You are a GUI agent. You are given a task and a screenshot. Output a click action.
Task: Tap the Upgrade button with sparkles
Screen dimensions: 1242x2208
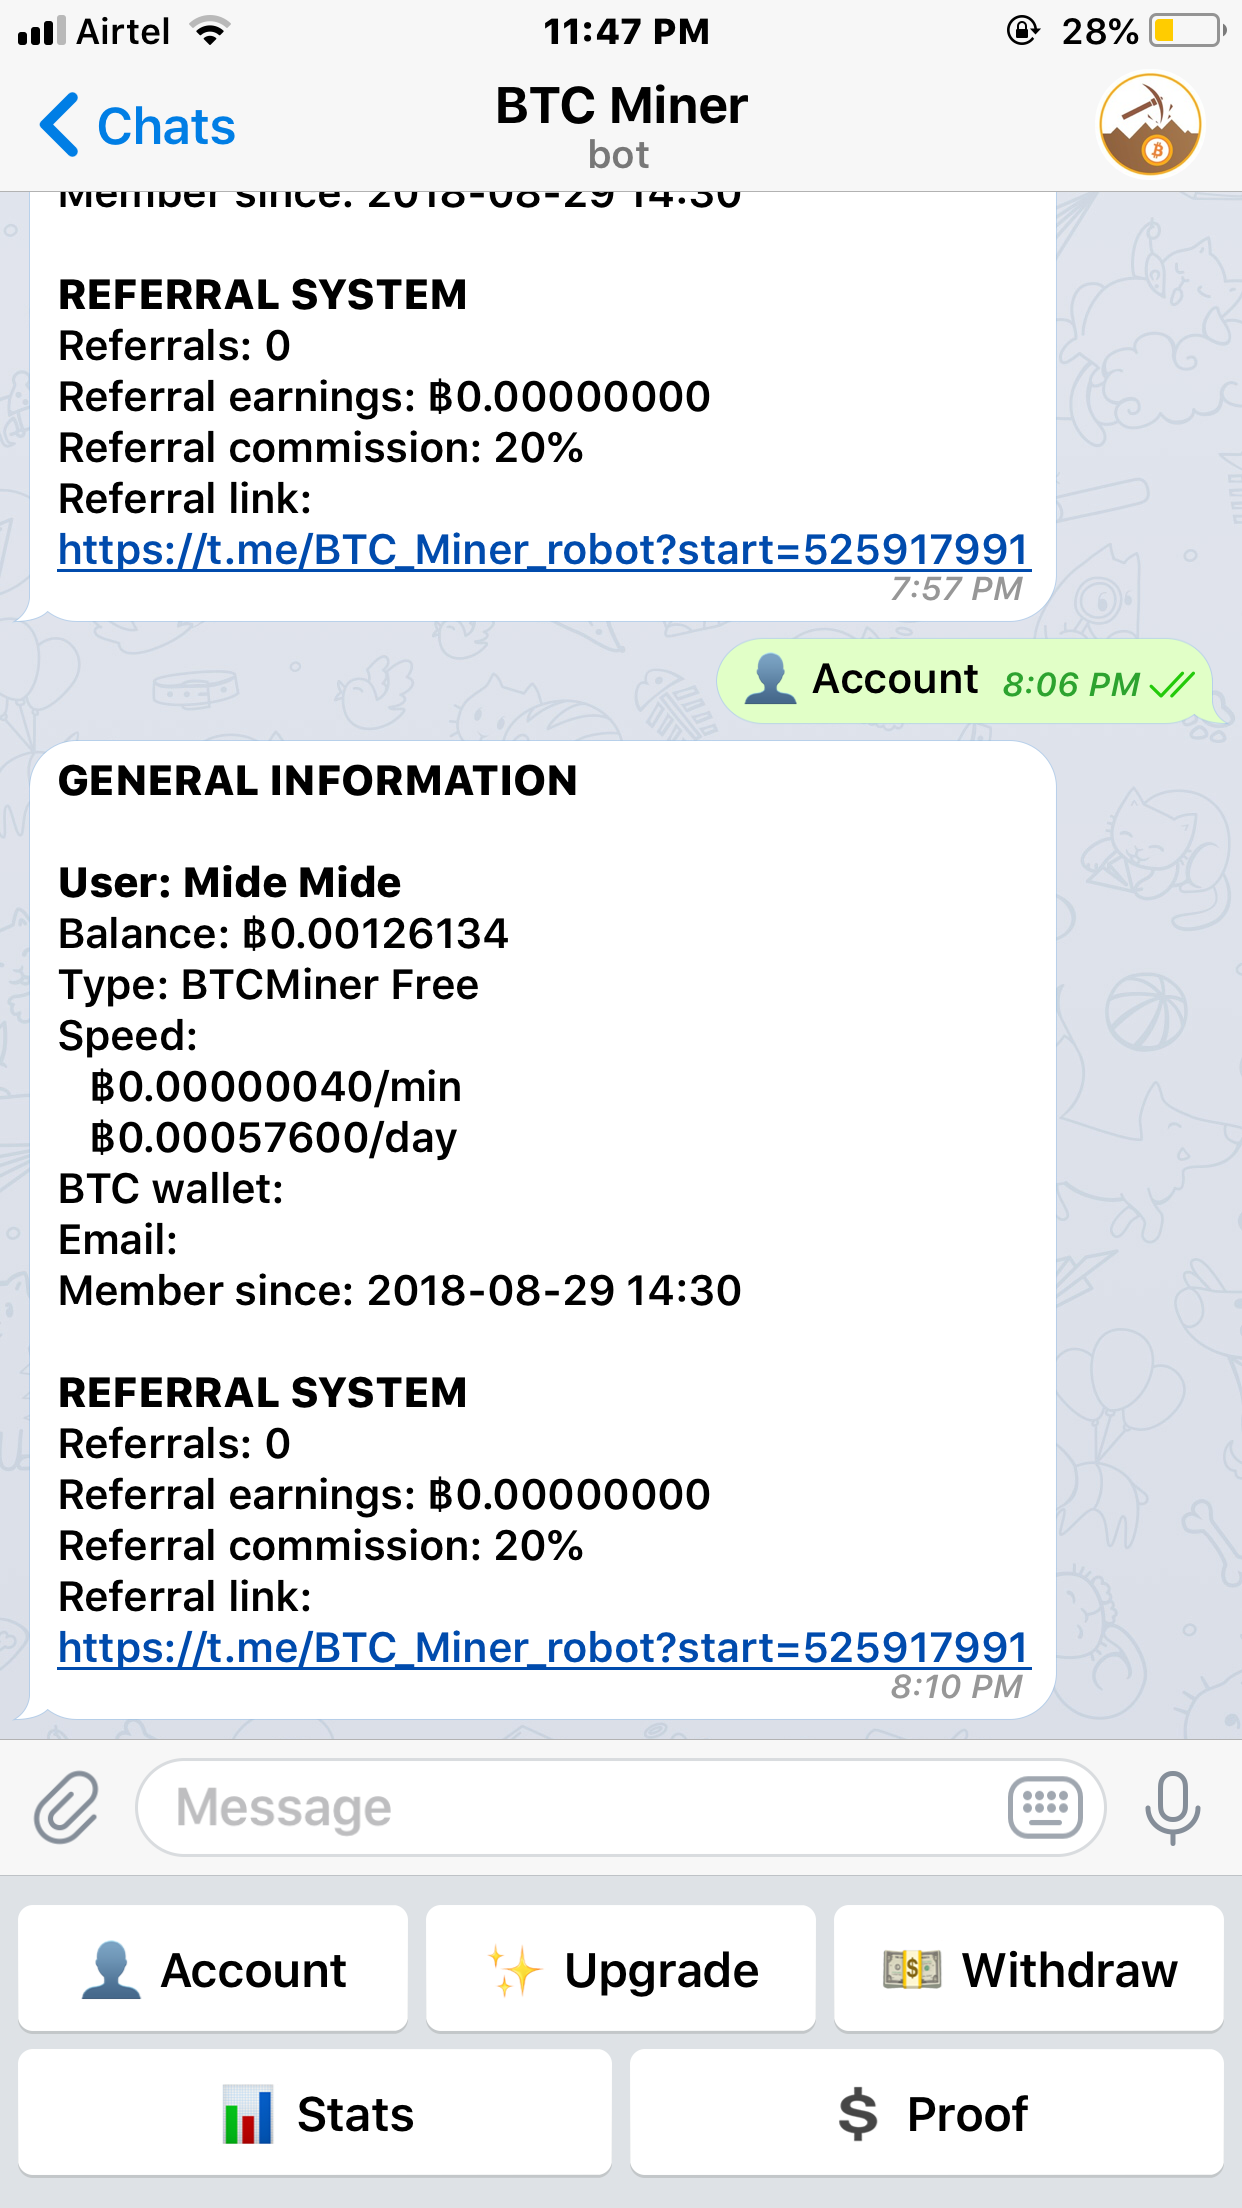point(621,1969)
